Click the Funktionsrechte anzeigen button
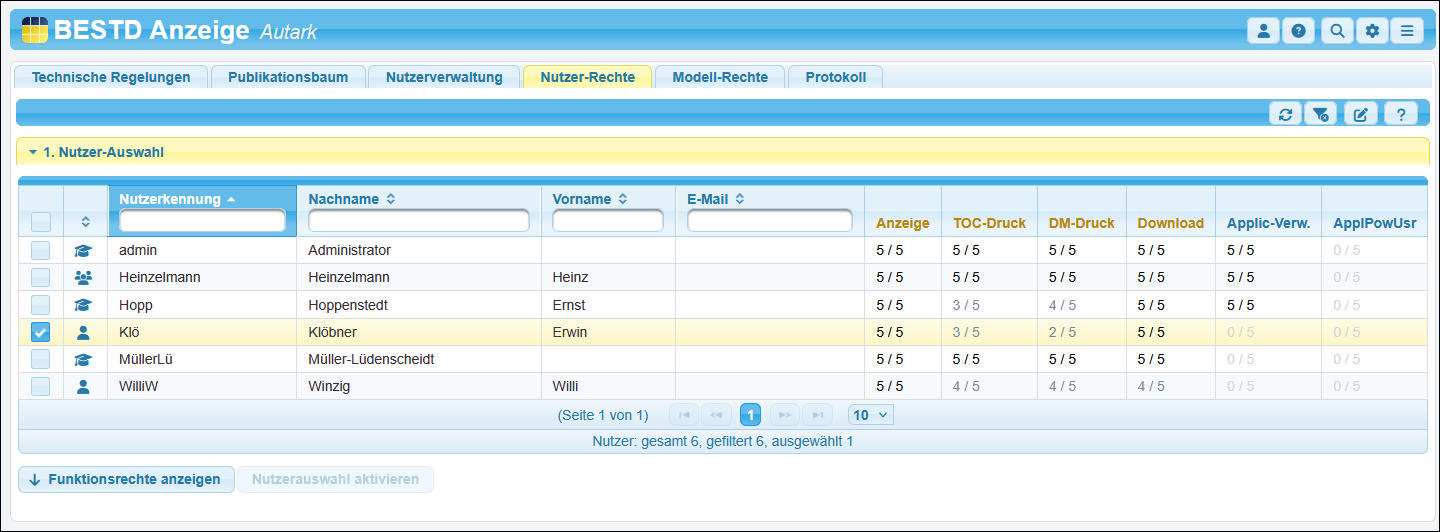1440x532 pixels. point(126,479)
